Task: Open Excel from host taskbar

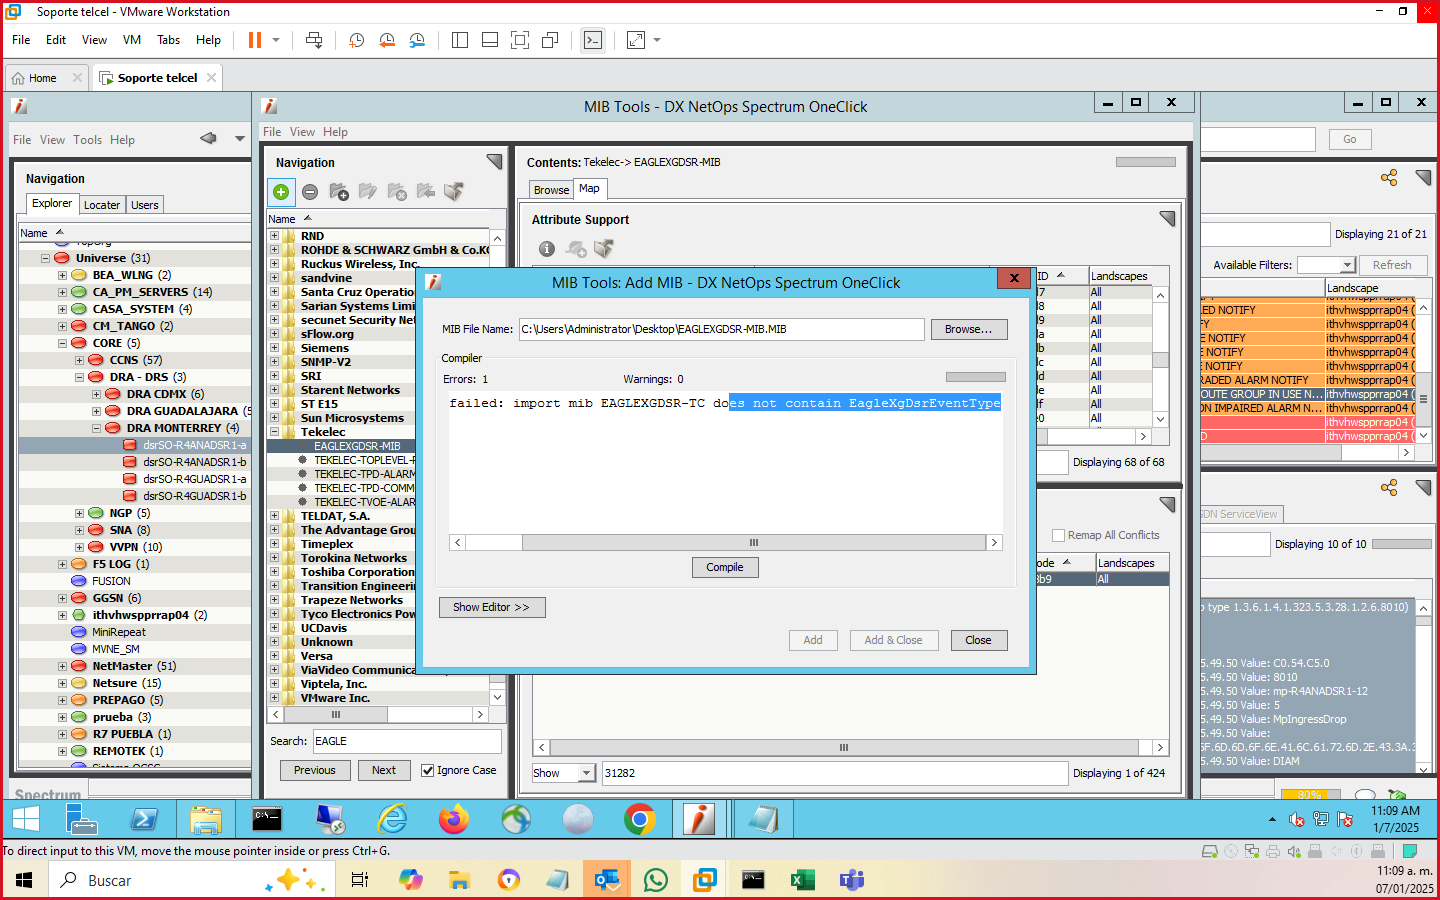Action: pyautogui.click(x=802, y=880)
